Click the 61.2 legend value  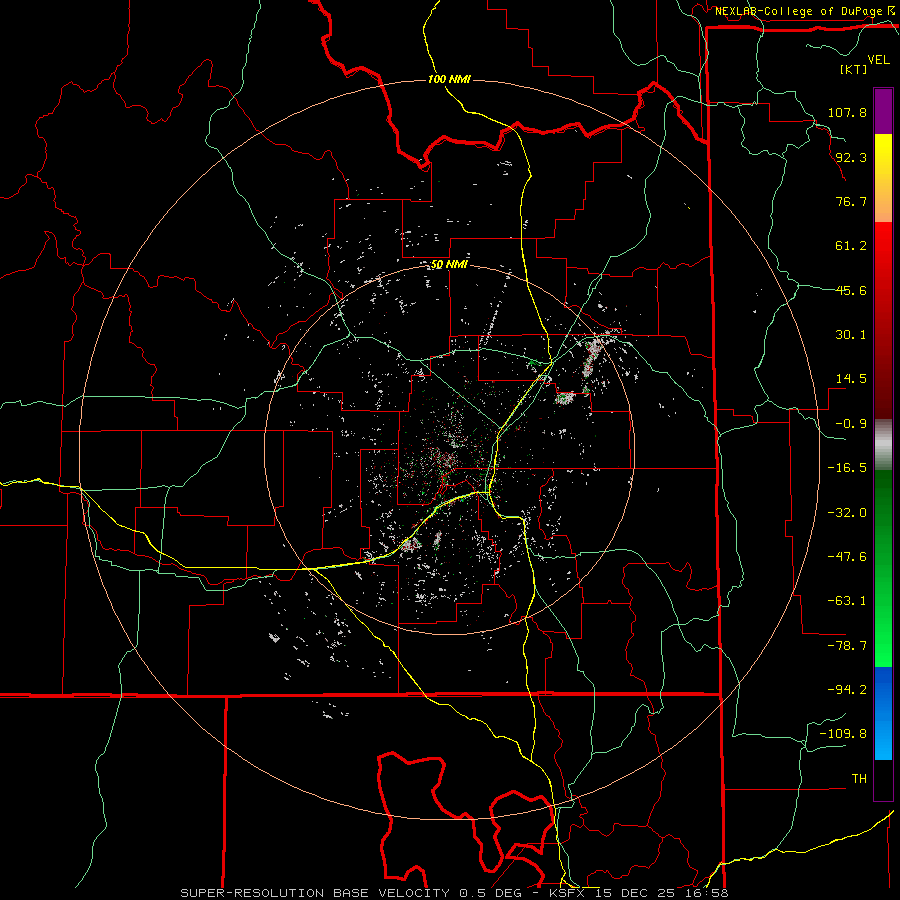(851, 246)
